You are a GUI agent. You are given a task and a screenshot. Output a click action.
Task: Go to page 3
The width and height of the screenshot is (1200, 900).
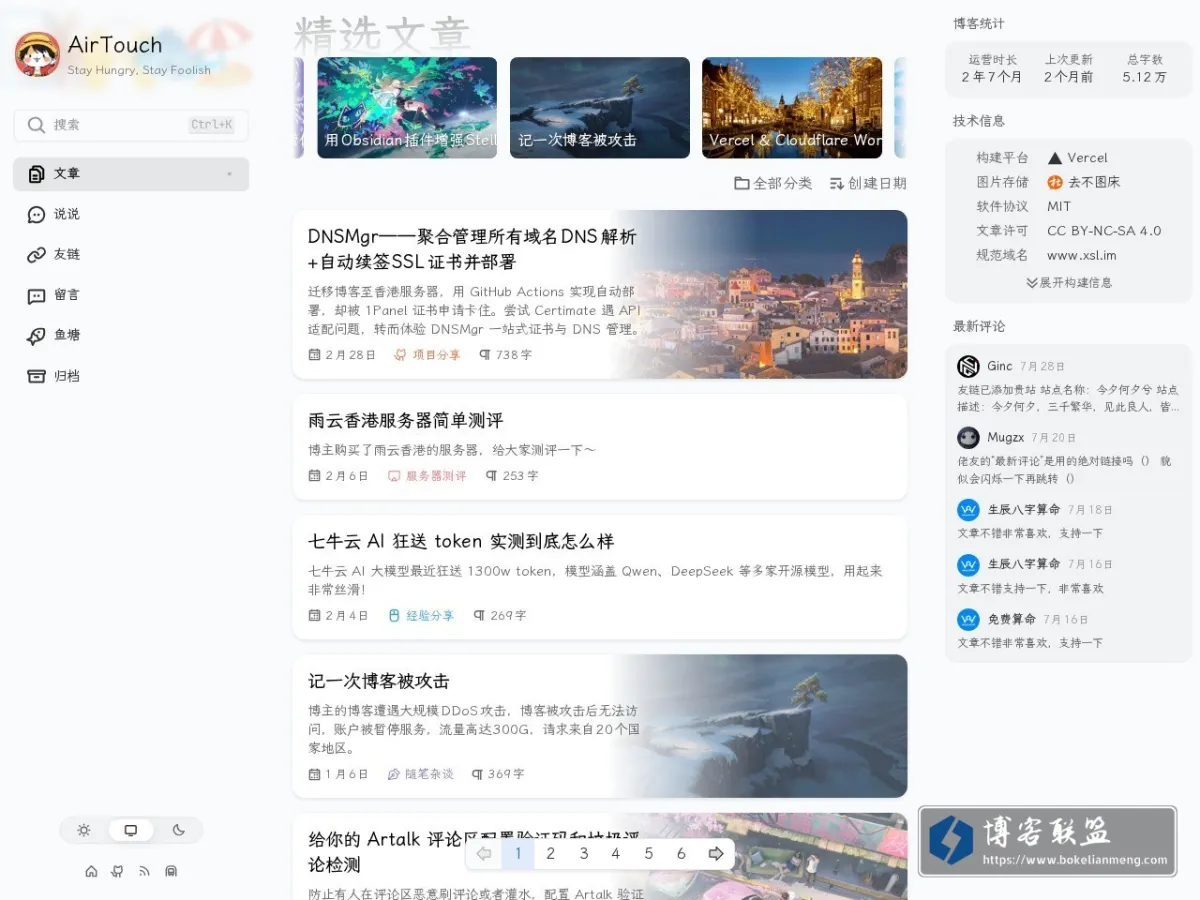[583, 854]
